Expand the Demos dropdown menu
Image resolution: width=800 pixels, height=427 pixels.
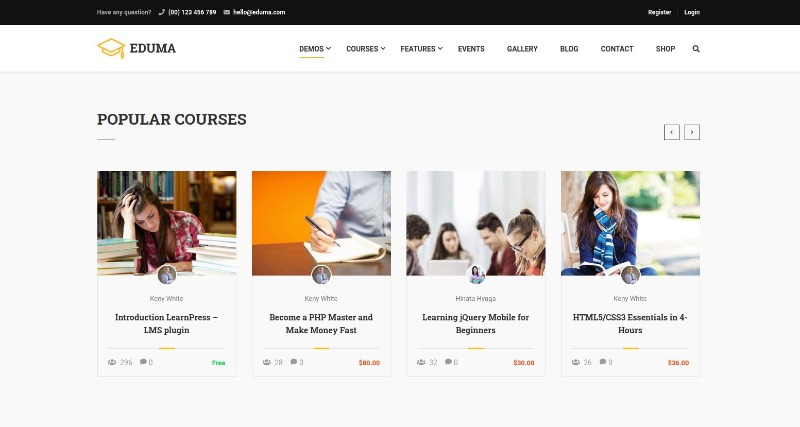pyautogui.click(x=315, y=49)
